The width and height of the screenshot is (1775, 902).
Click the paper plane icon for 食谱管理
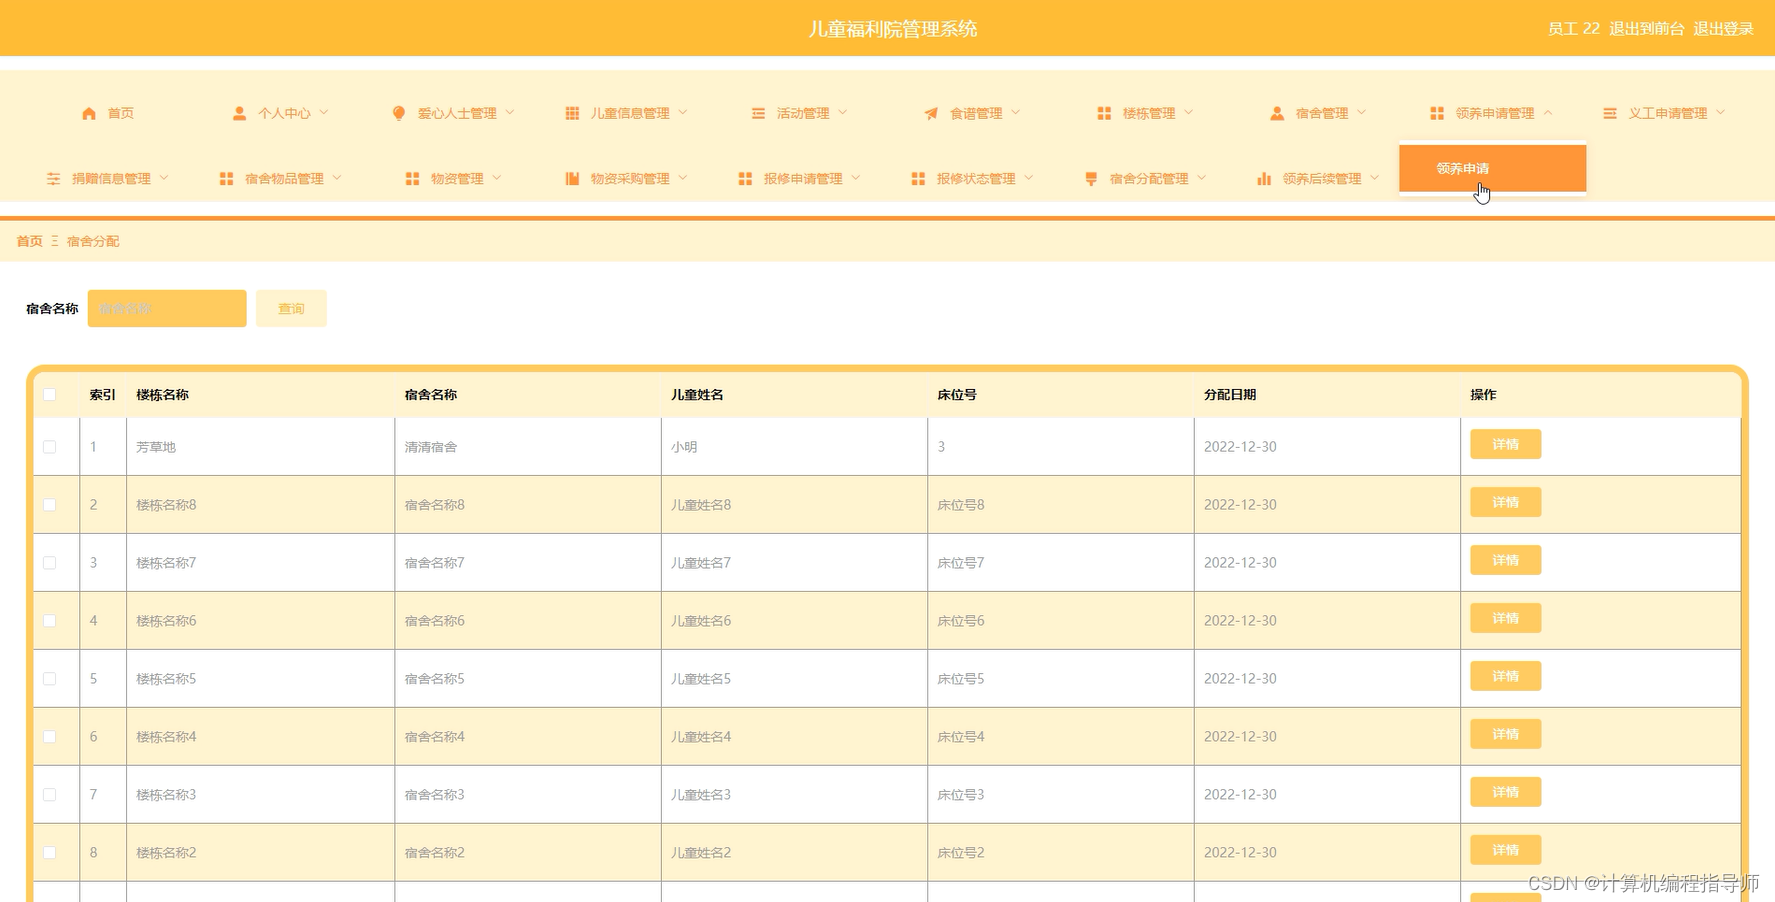(931, 113)
